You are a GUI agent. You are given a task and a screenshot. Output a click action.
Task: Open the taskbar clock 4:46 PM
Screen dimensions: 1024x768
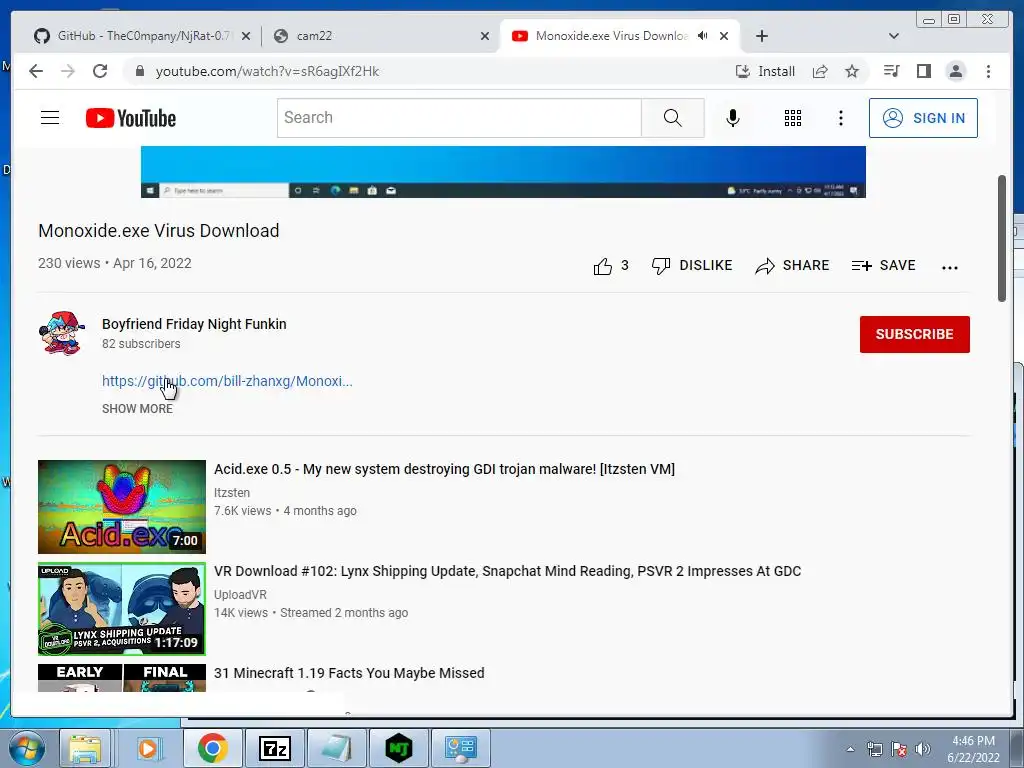[973, 749]
